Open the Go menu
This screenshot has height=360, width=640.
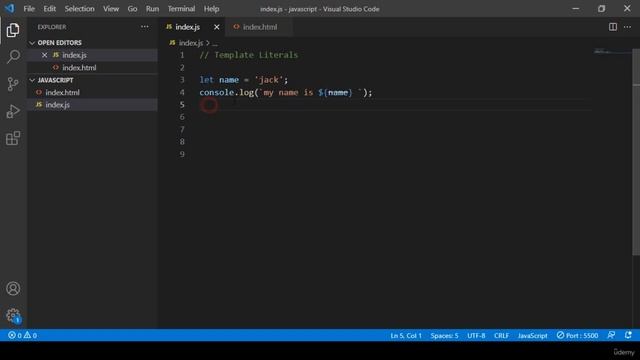(x=132, y=9)
